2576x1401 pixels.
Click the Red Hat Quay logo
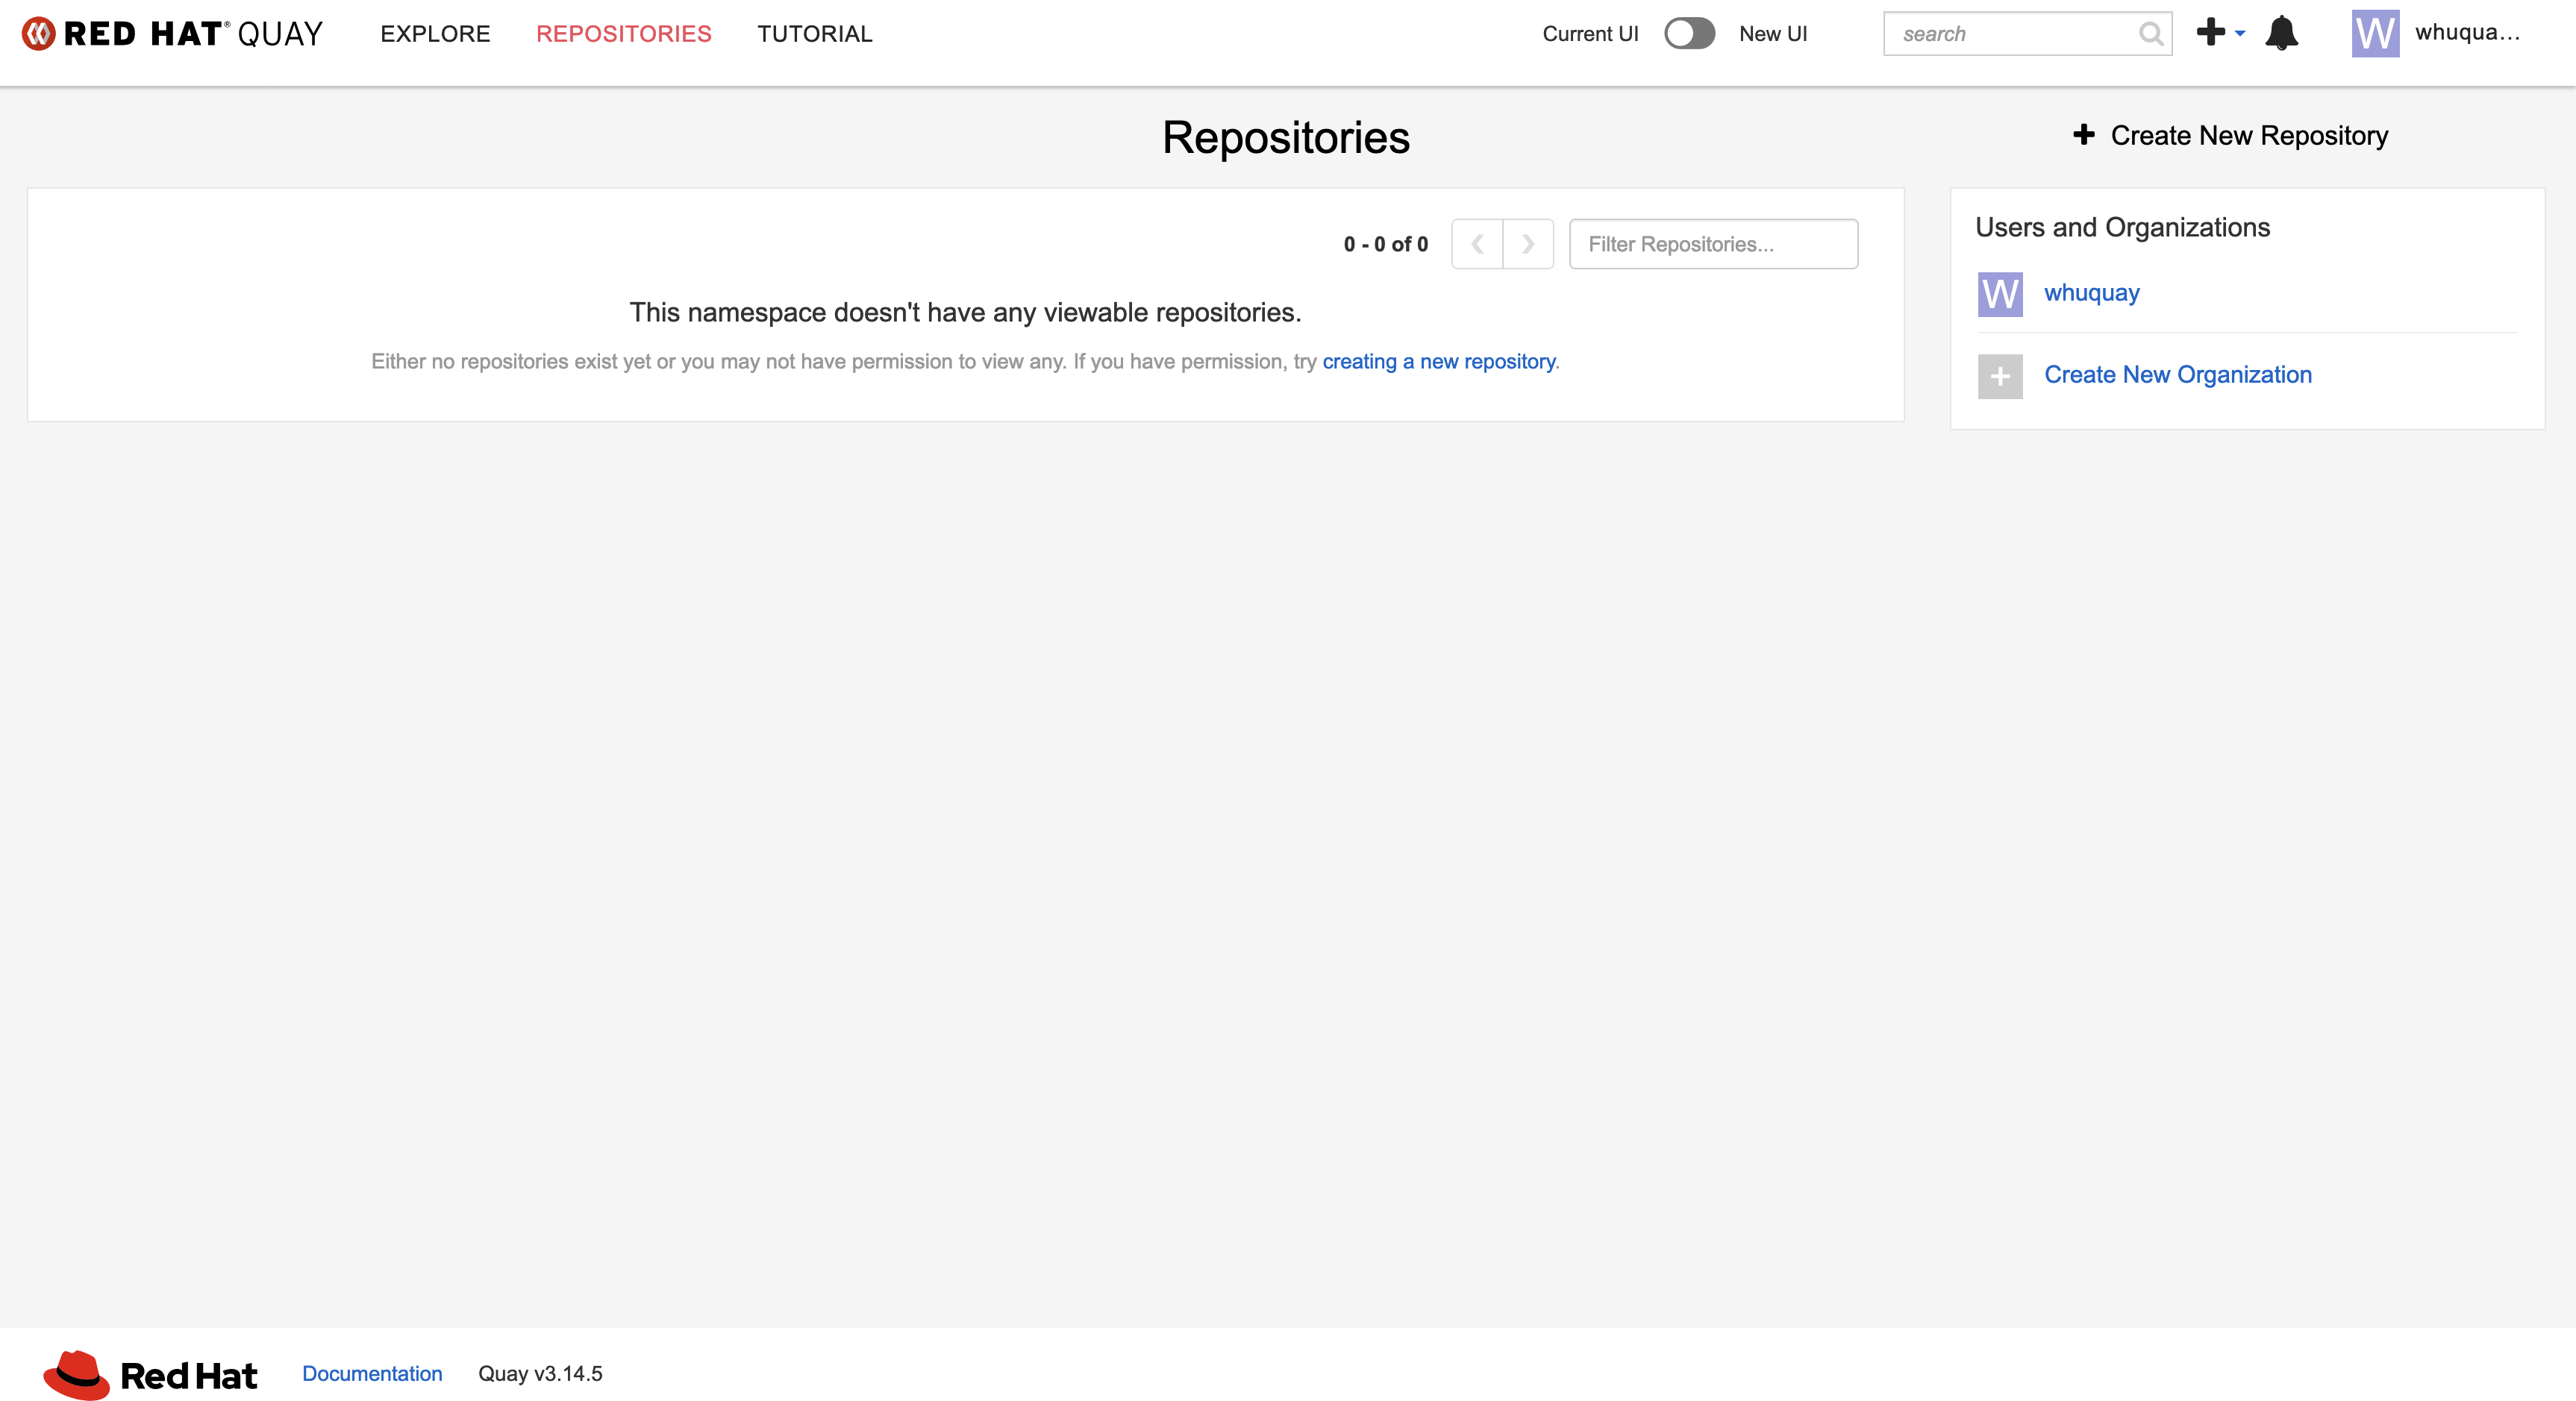[172, 34]
